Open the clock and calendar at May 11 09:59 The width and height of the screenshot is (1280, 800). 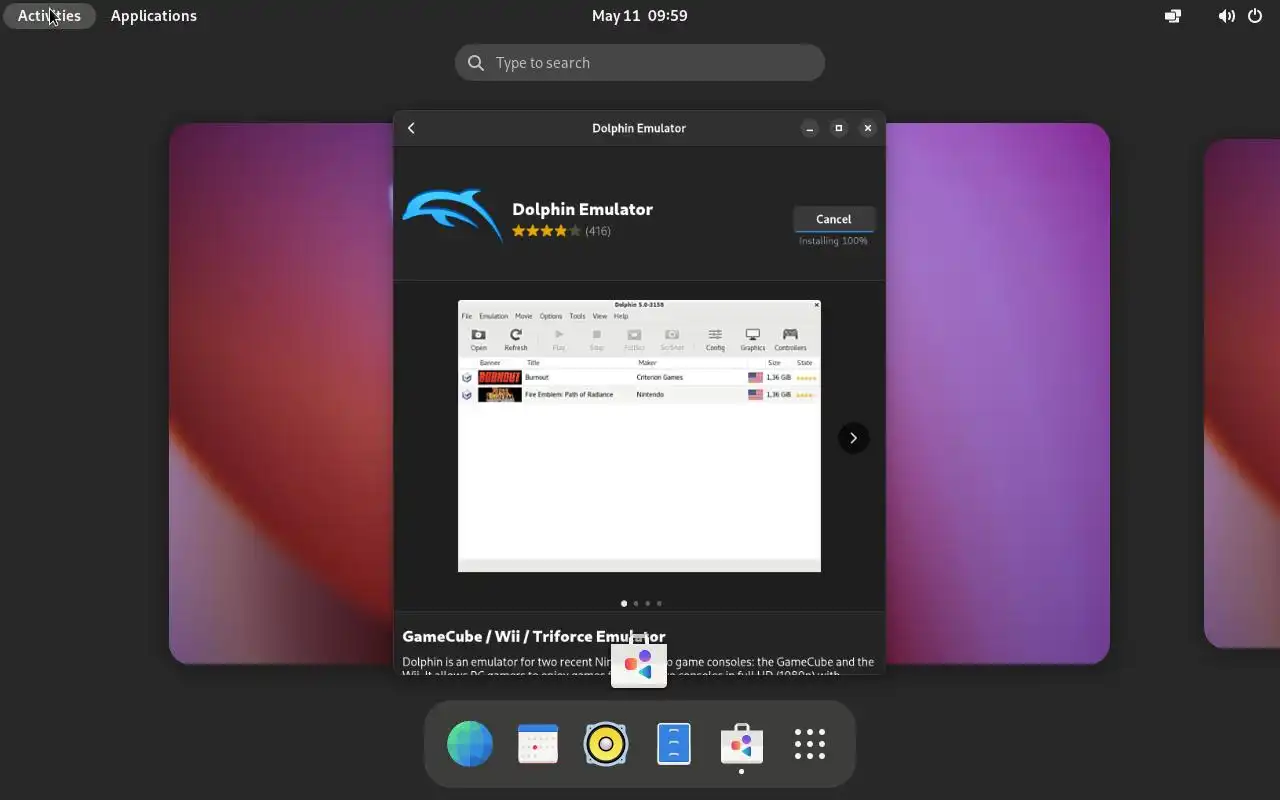[639, 16]
